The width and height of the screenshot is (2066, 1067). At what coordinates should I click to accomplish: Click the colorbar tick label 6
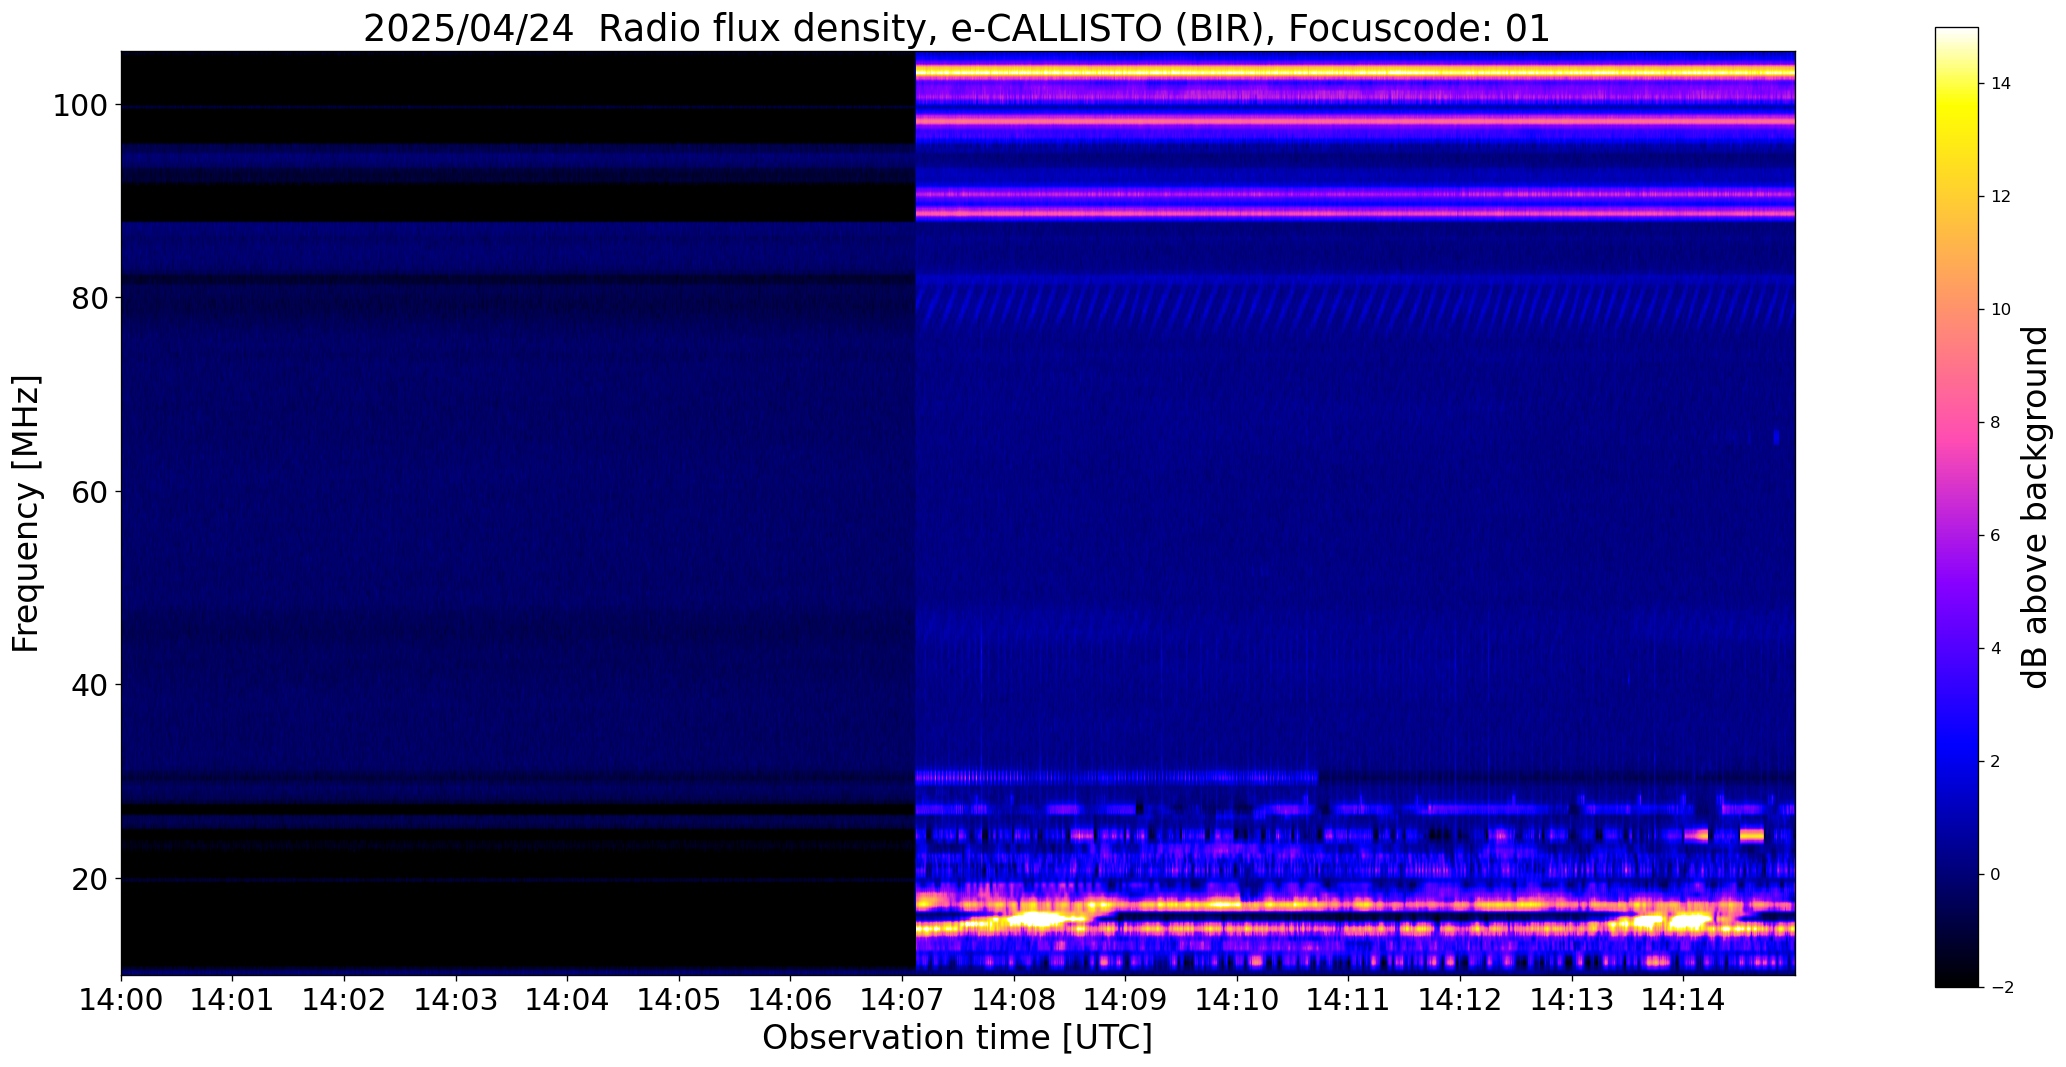[1996, 536]
